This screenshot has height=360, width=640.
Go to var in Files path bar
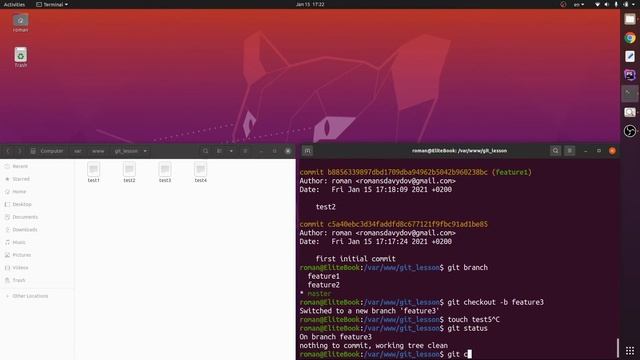click(x=78, y=151)
